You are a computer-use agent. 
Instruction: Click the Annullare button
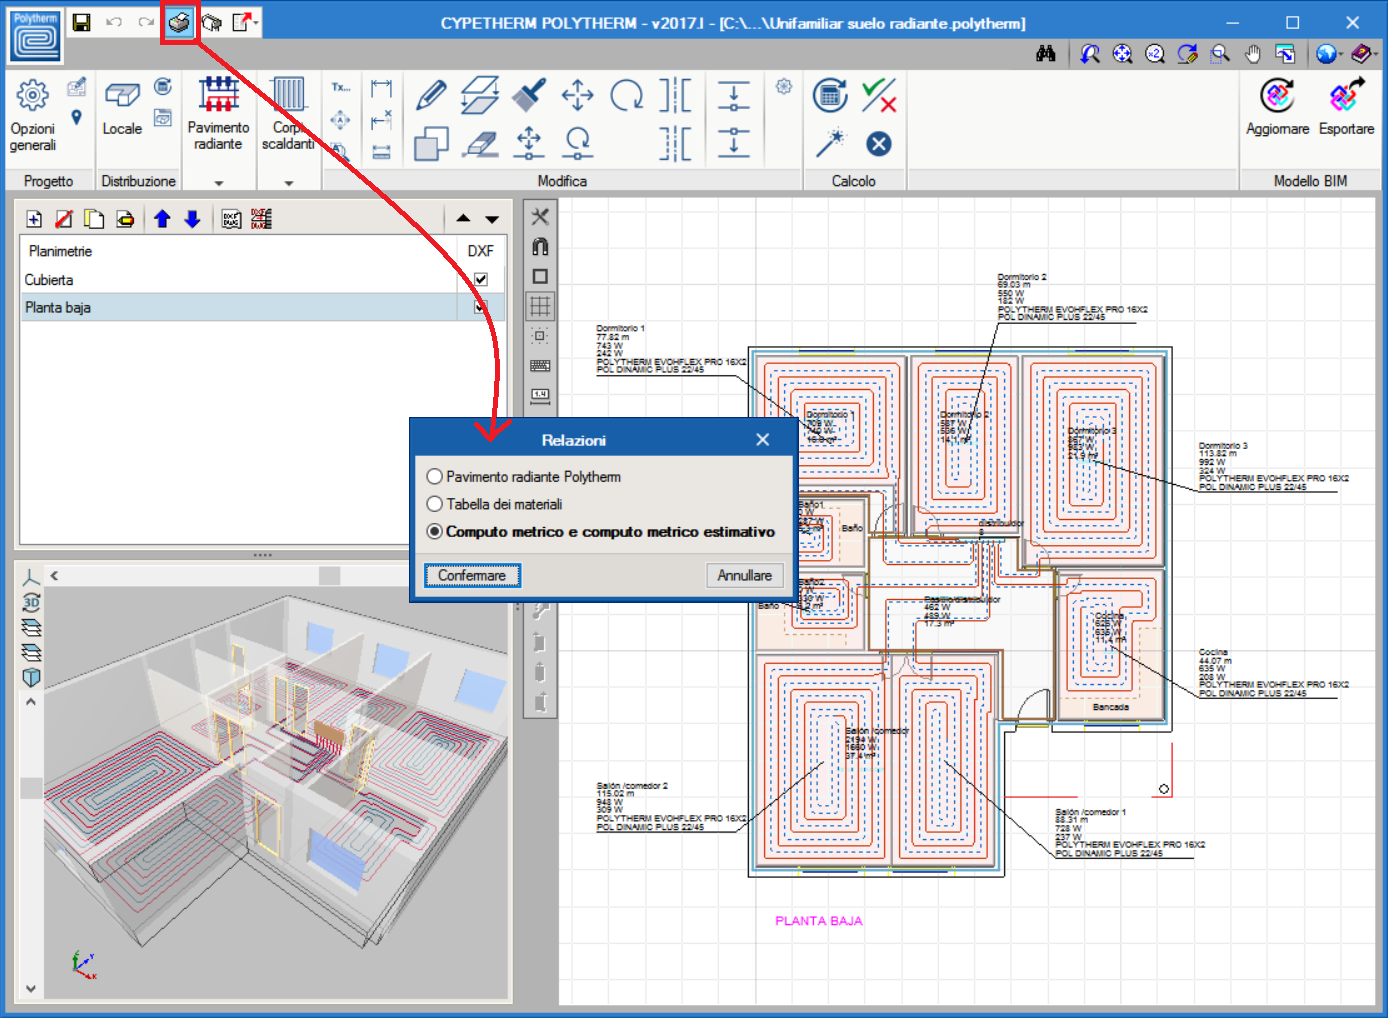(x=744, y=575)
